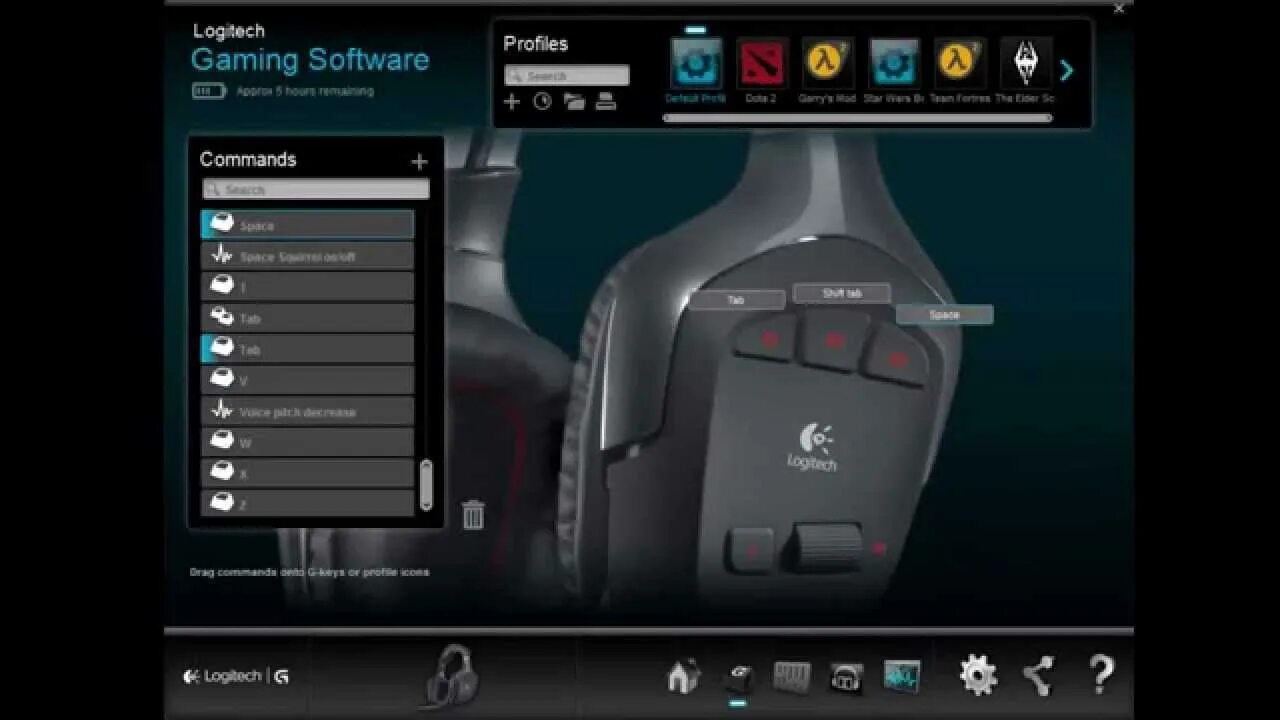1280x720 pixels.
Task: Open the profile import folder icon
Action: (574, 101)
